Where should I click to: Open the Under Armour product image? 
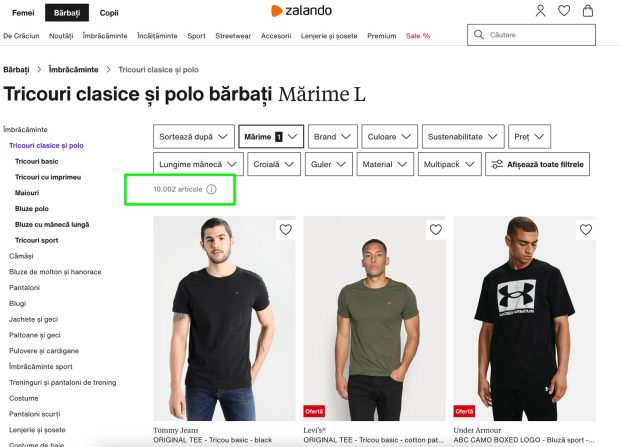coord(524,318)
